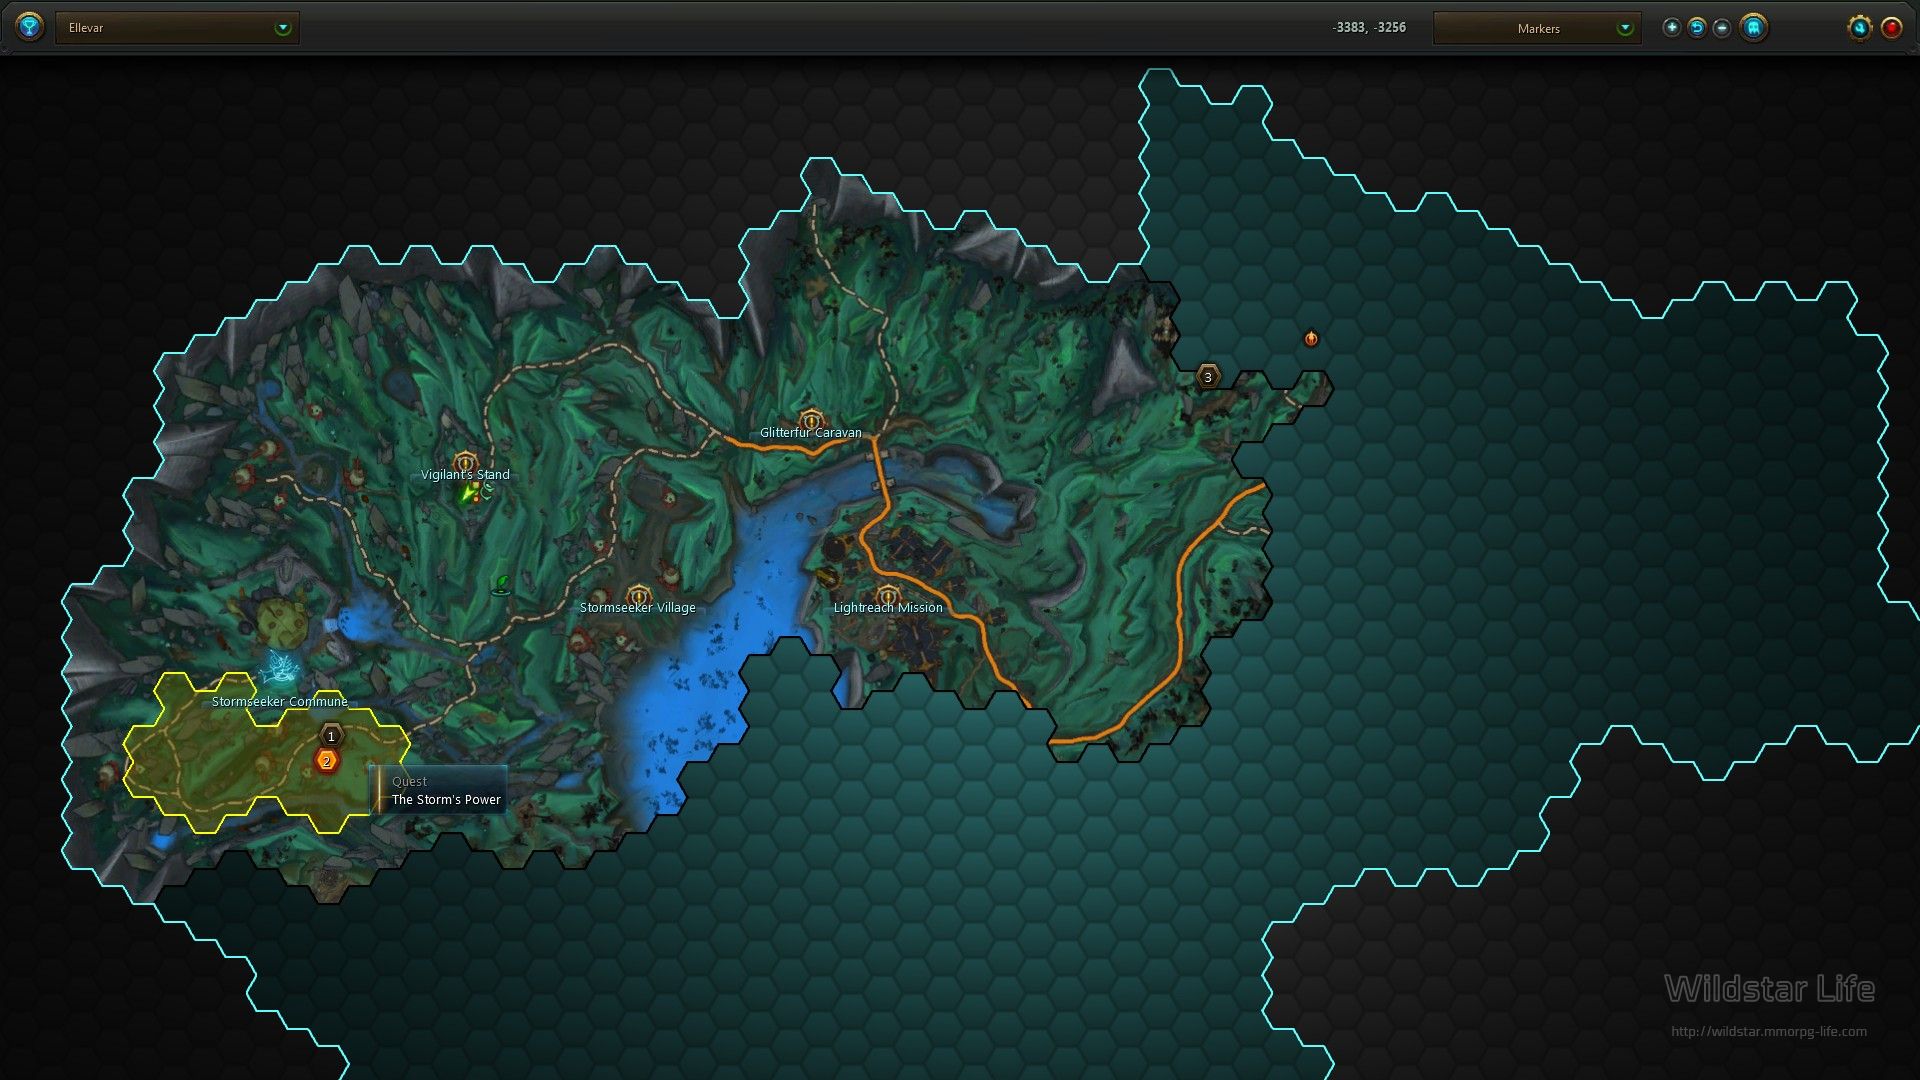Click the Lightreach Mission hub icon
Viewport: 1920px width, 1080px height.
[x=887, y=595]
